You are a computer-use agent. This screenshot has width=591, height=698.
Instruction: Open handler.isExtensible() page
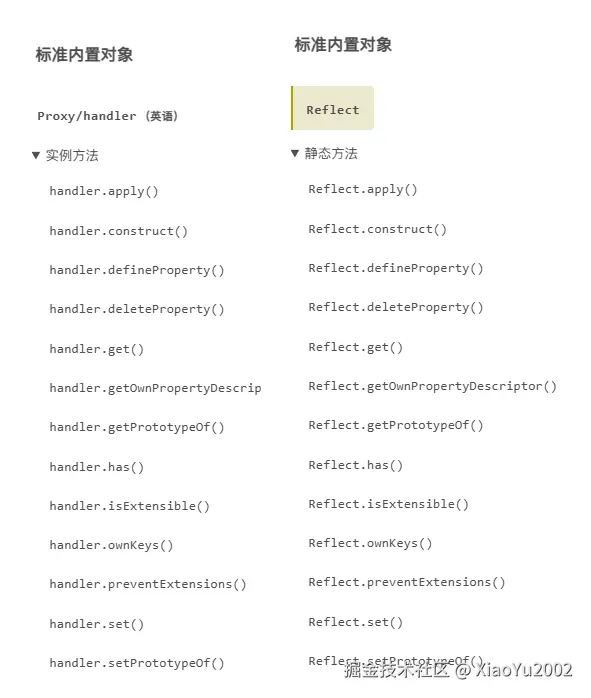[x=130, y=506]
